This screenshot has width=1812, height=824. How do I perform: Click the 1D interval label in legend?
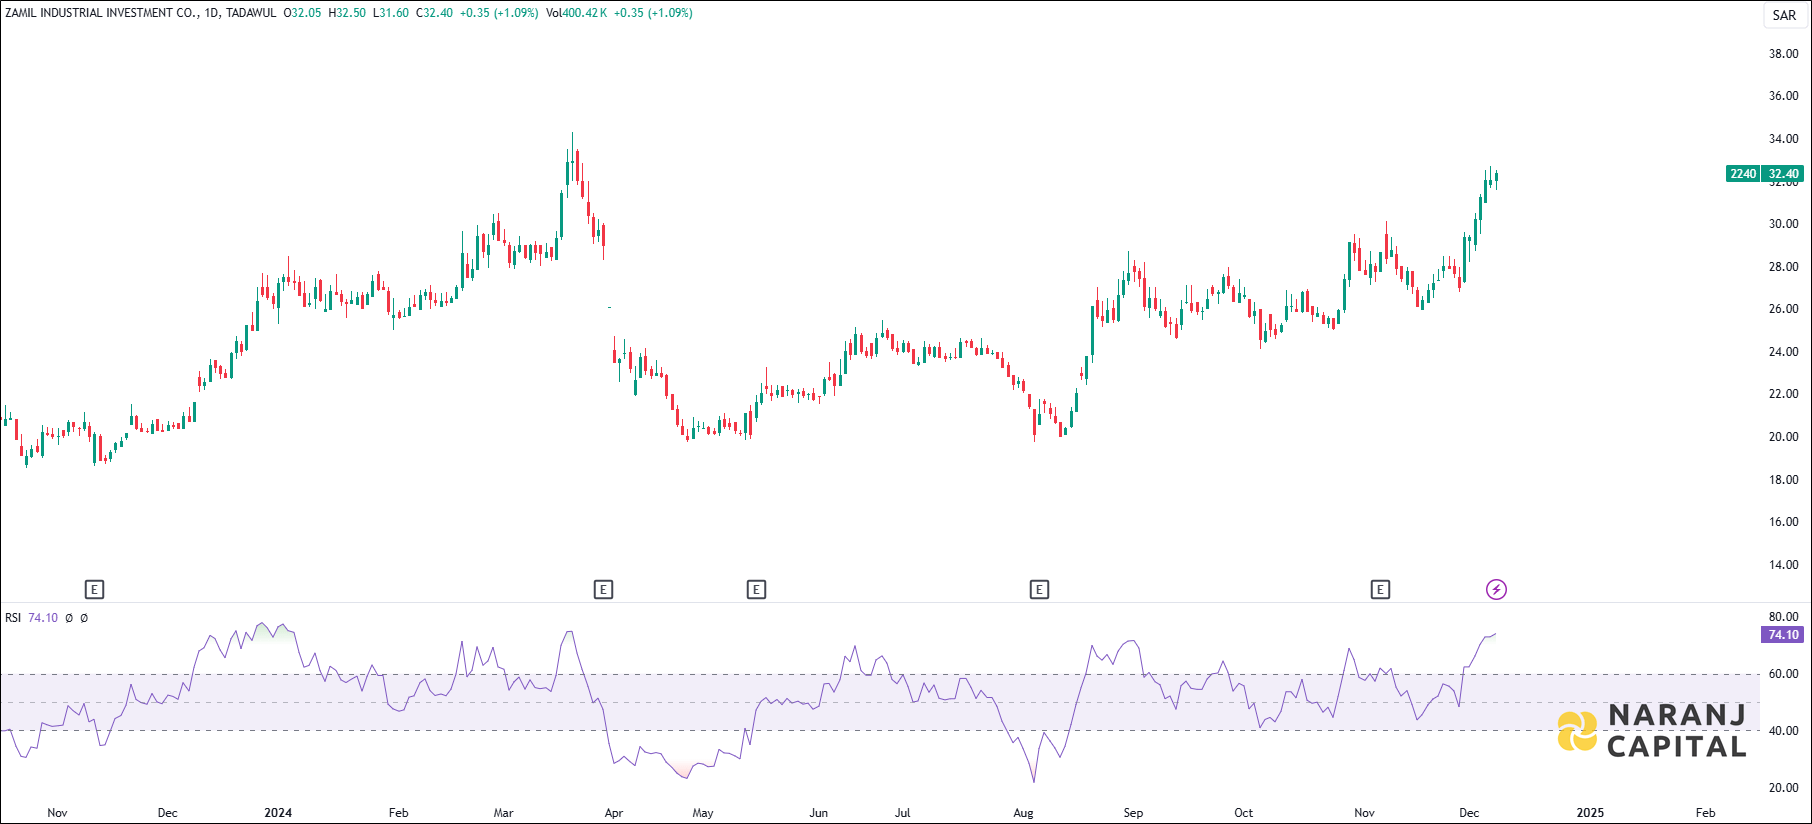point(211,13)
